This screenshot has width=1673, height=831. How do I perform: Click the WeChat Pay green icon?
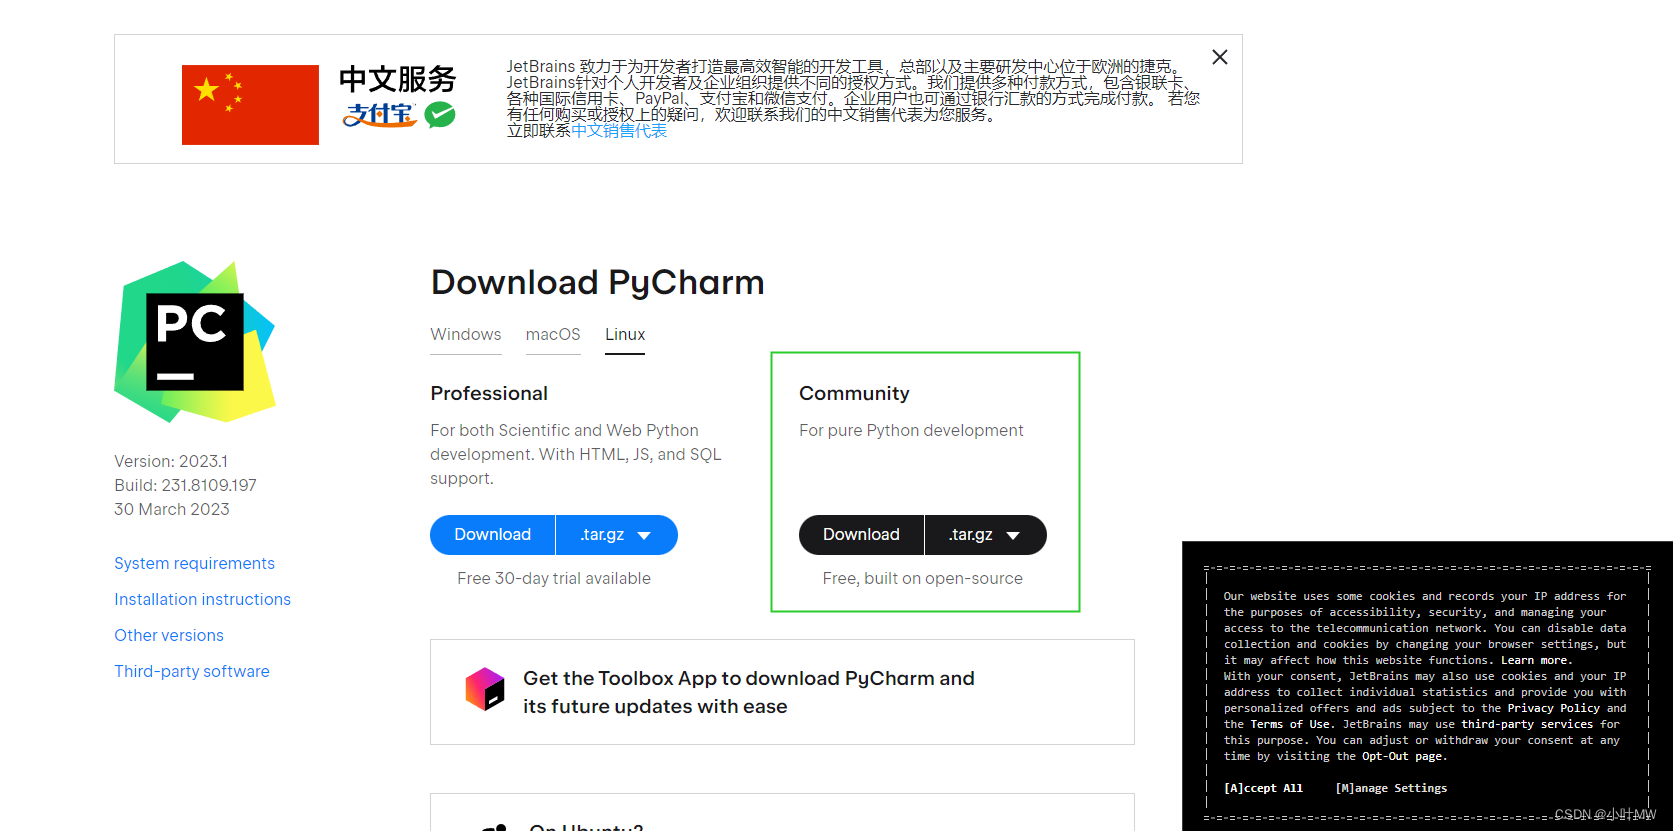click(440, 115)
